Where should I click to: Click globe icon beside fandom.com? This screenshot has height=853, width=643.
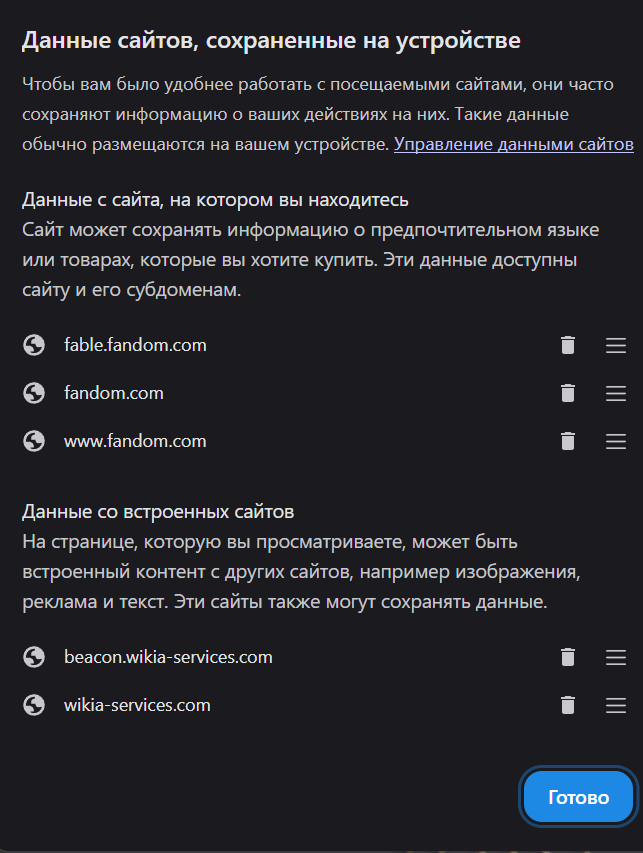click(34, 393)
